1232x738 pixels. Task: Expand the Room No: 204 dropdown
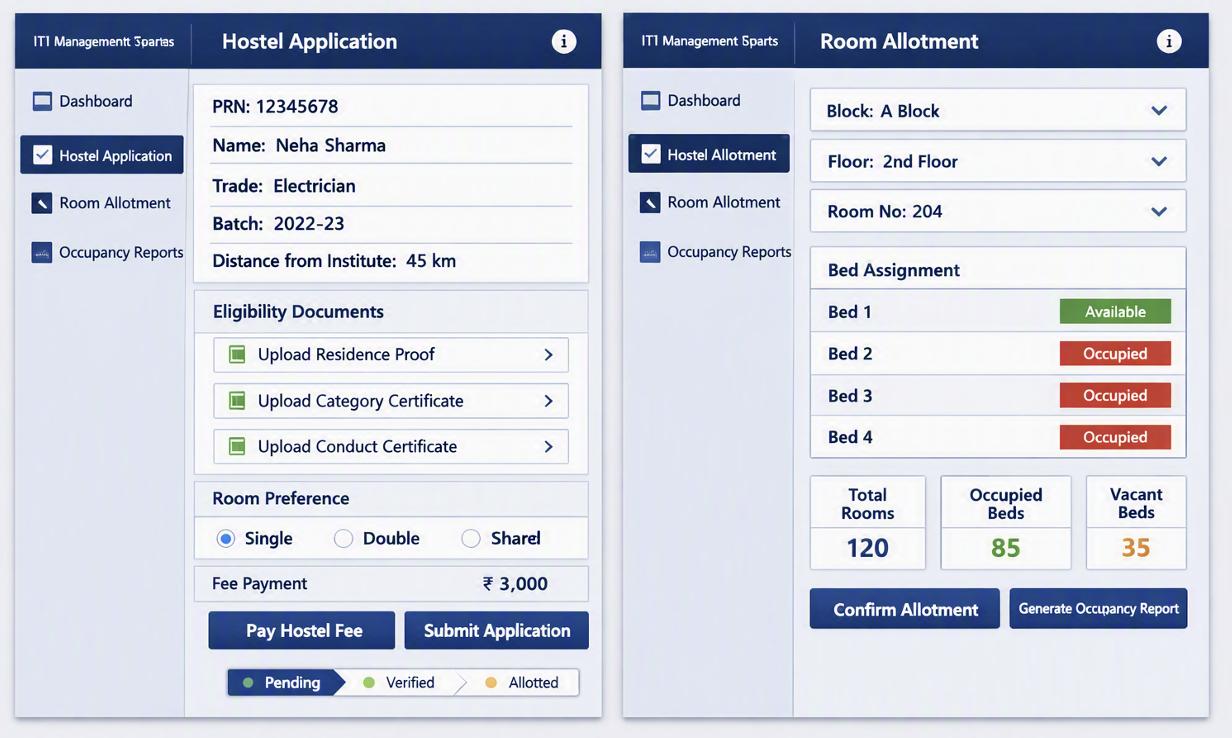[998, 211]
